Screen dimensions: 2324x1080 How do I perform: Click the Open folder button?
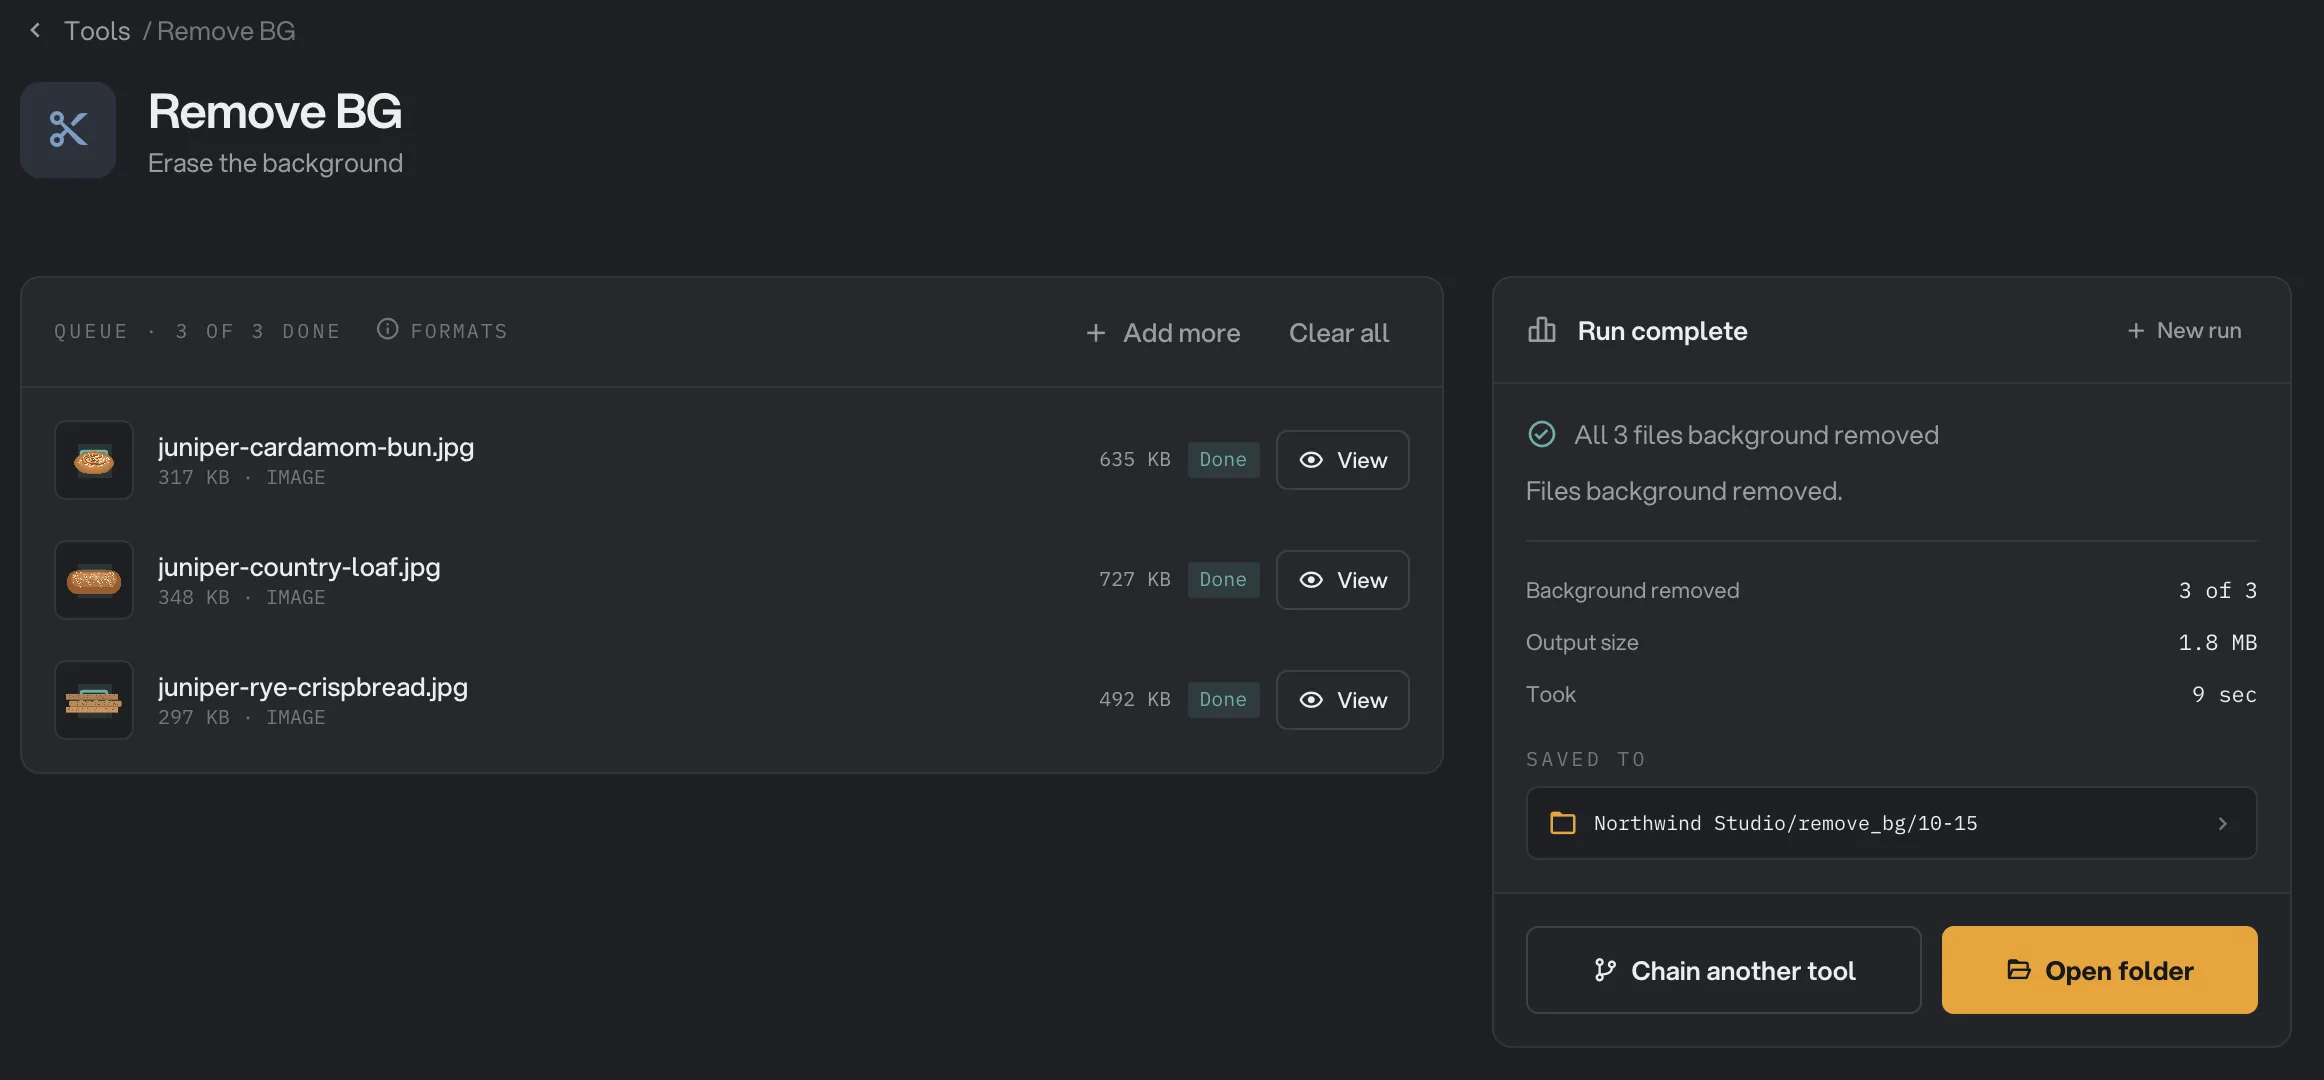(x=2099, y=970)
